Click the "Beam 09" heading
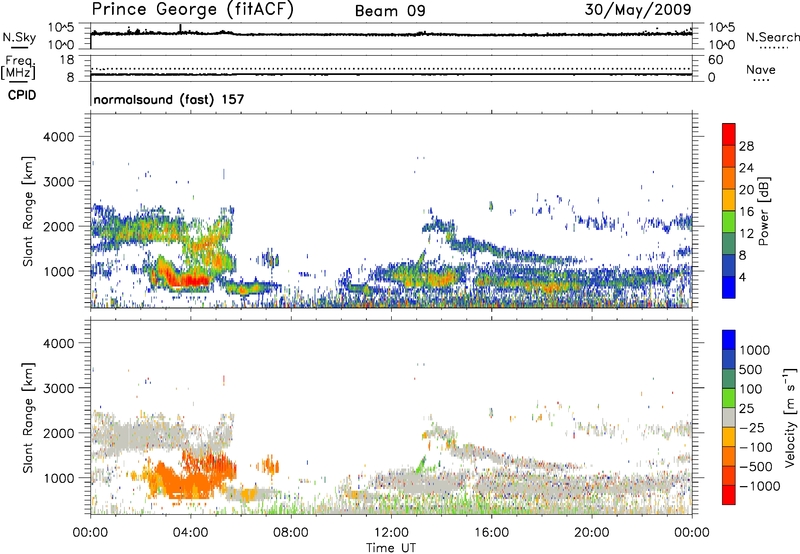Image resolution: width=800 pixels, height=554 pixels. [390, 11]
